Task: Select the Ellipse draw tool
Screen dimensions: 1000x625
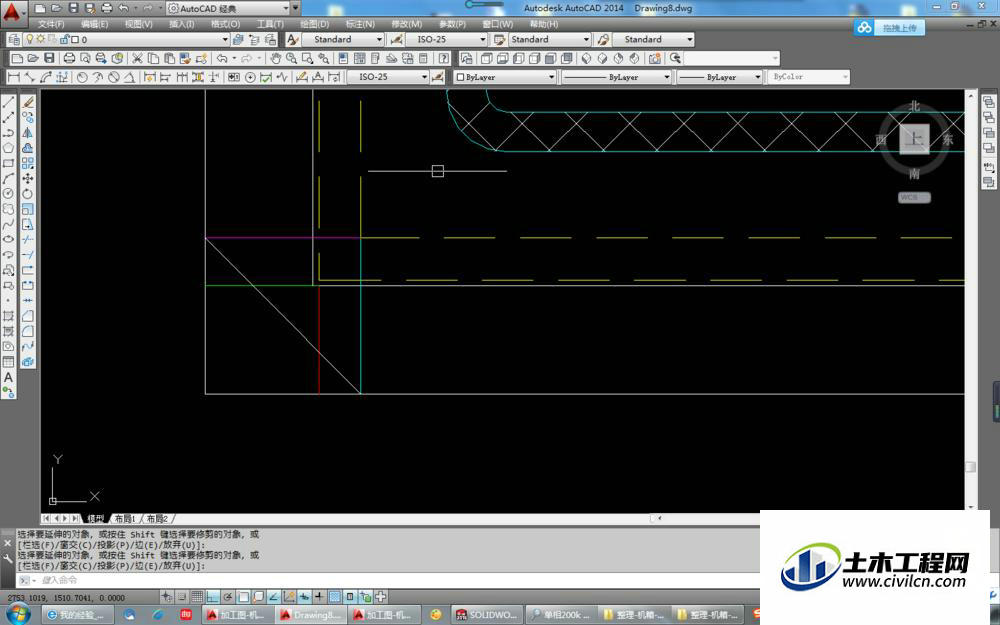Action: (x=8, y=239)
